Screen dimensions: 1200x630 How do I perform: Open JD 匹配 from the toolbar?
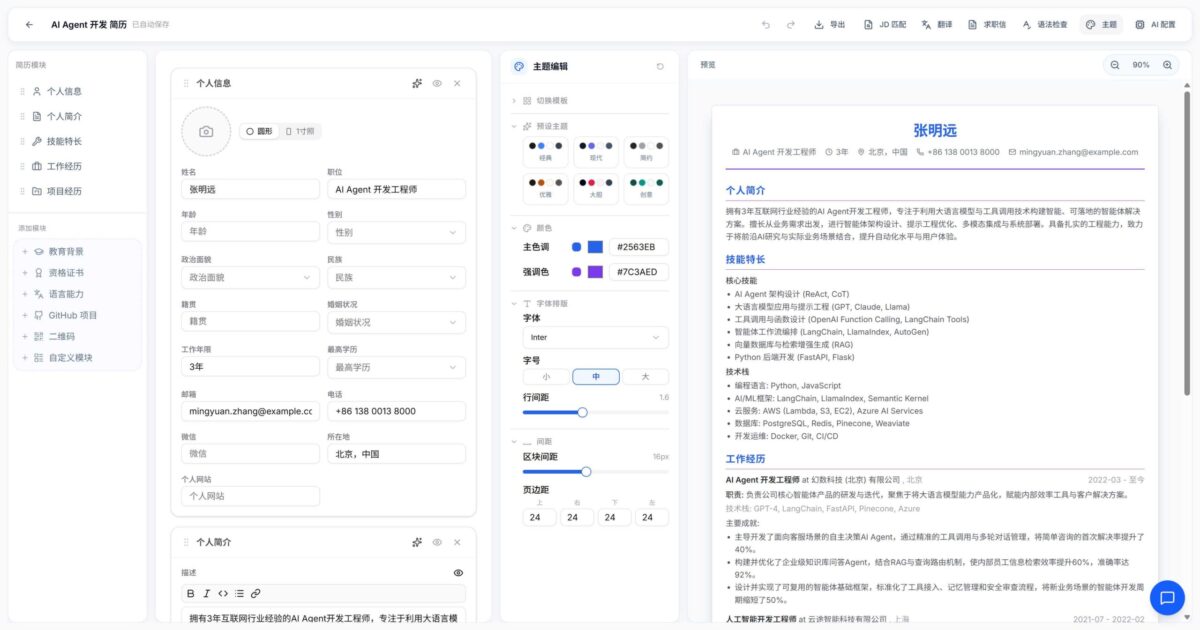[x=884, y=25]
